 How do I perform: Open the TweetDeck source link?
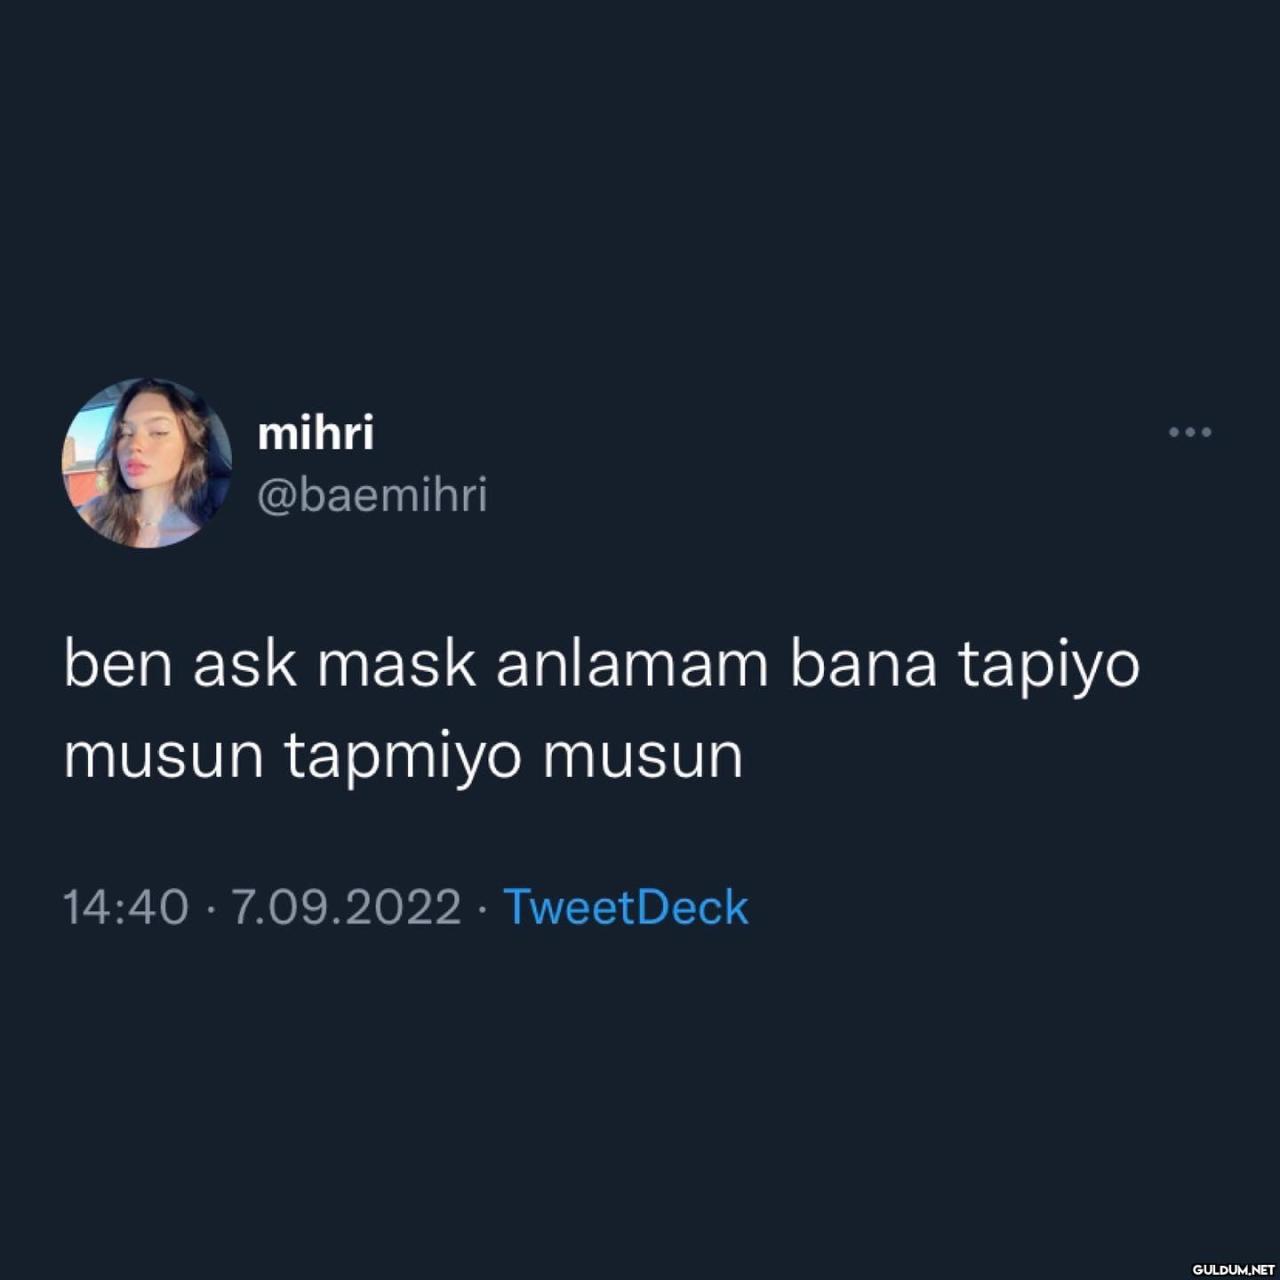(x=625, y=907)
